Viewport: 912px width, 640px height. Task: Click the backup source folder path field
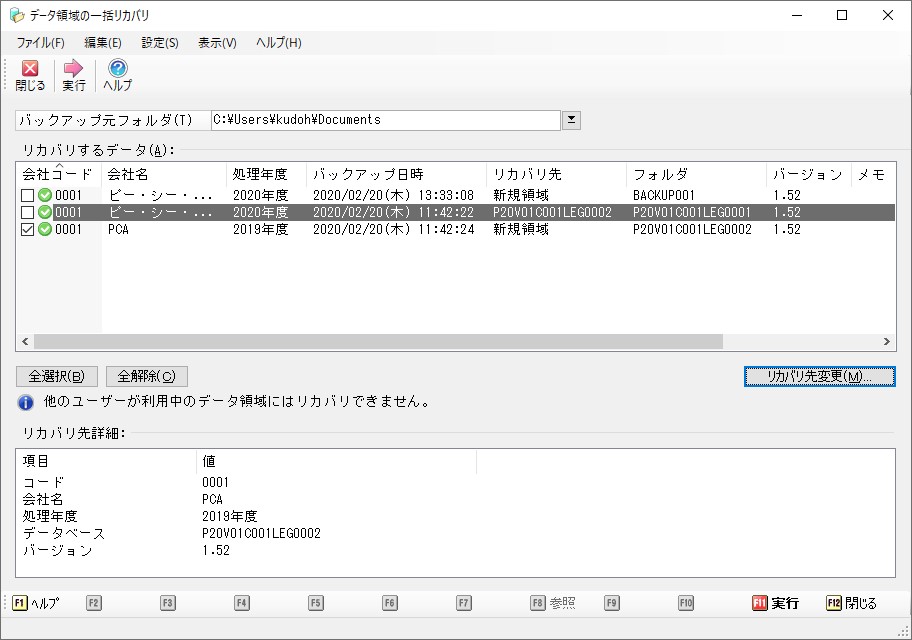pyautogui.click(x=386, y=120)
